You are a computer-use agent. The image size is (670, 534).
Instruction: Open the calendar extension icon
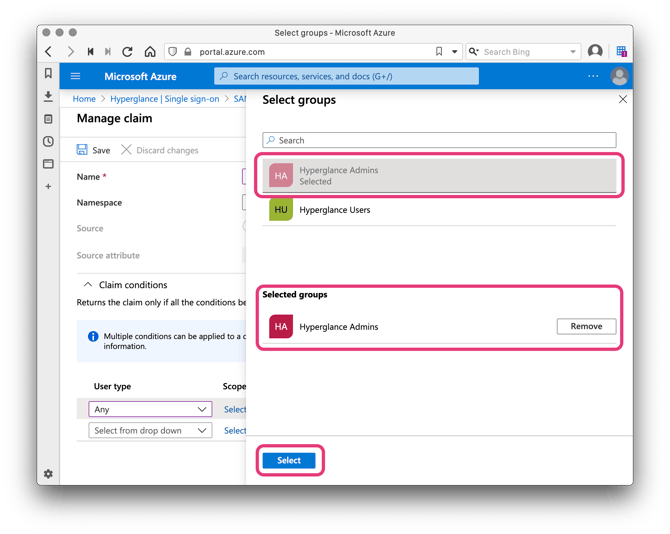point(622,52)
